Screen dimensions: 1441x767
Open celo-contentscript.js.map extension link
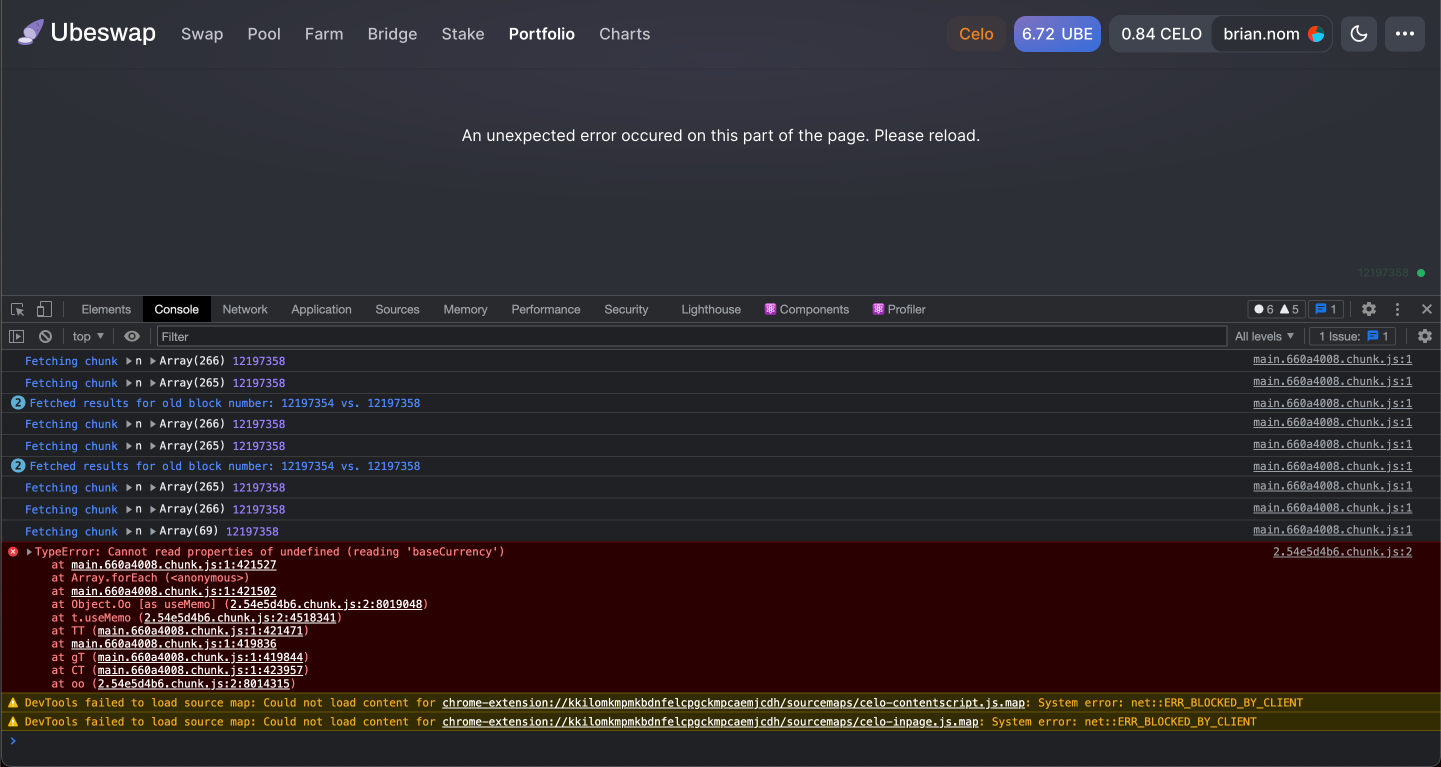[x=733, y=702]
